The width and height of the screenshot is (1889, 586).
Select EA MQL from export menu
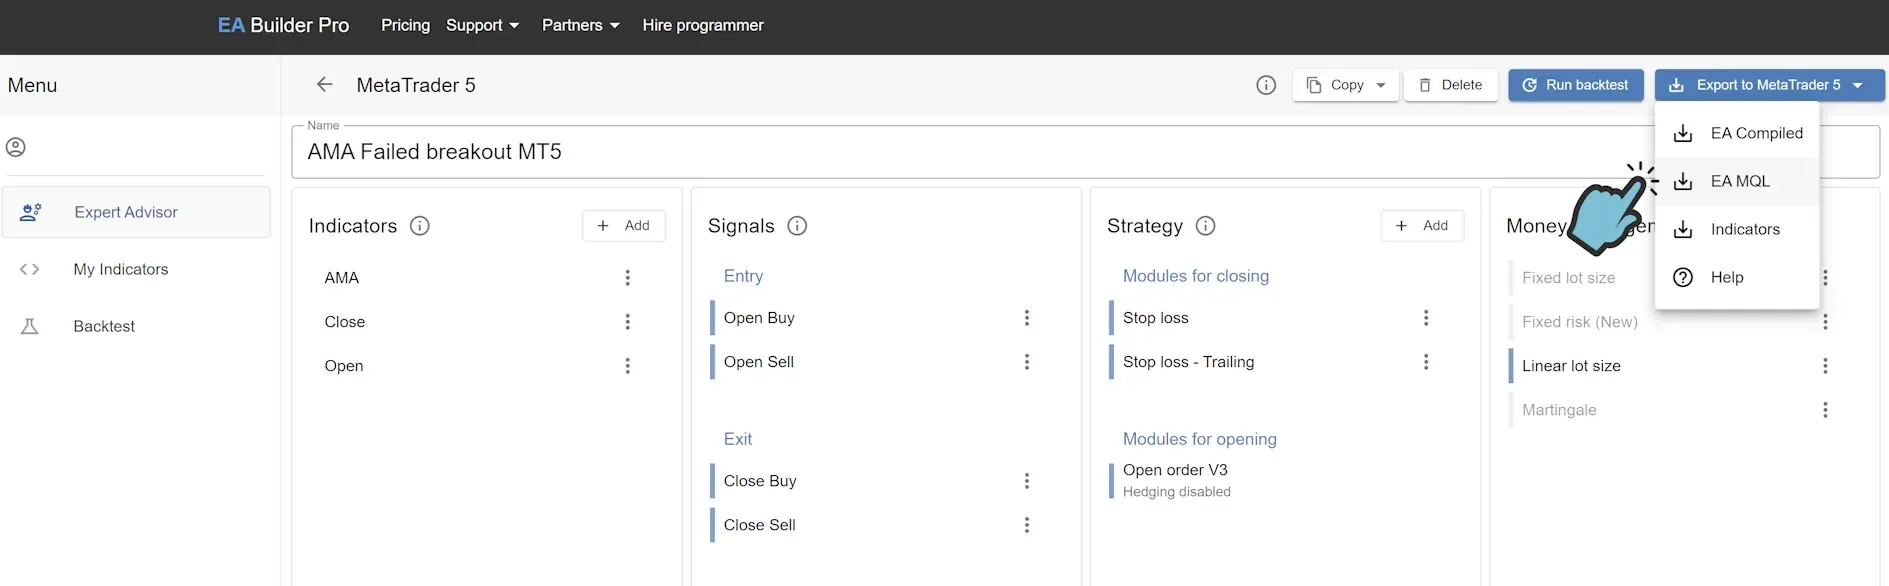pyautogui.click(x=1740, y=181)
